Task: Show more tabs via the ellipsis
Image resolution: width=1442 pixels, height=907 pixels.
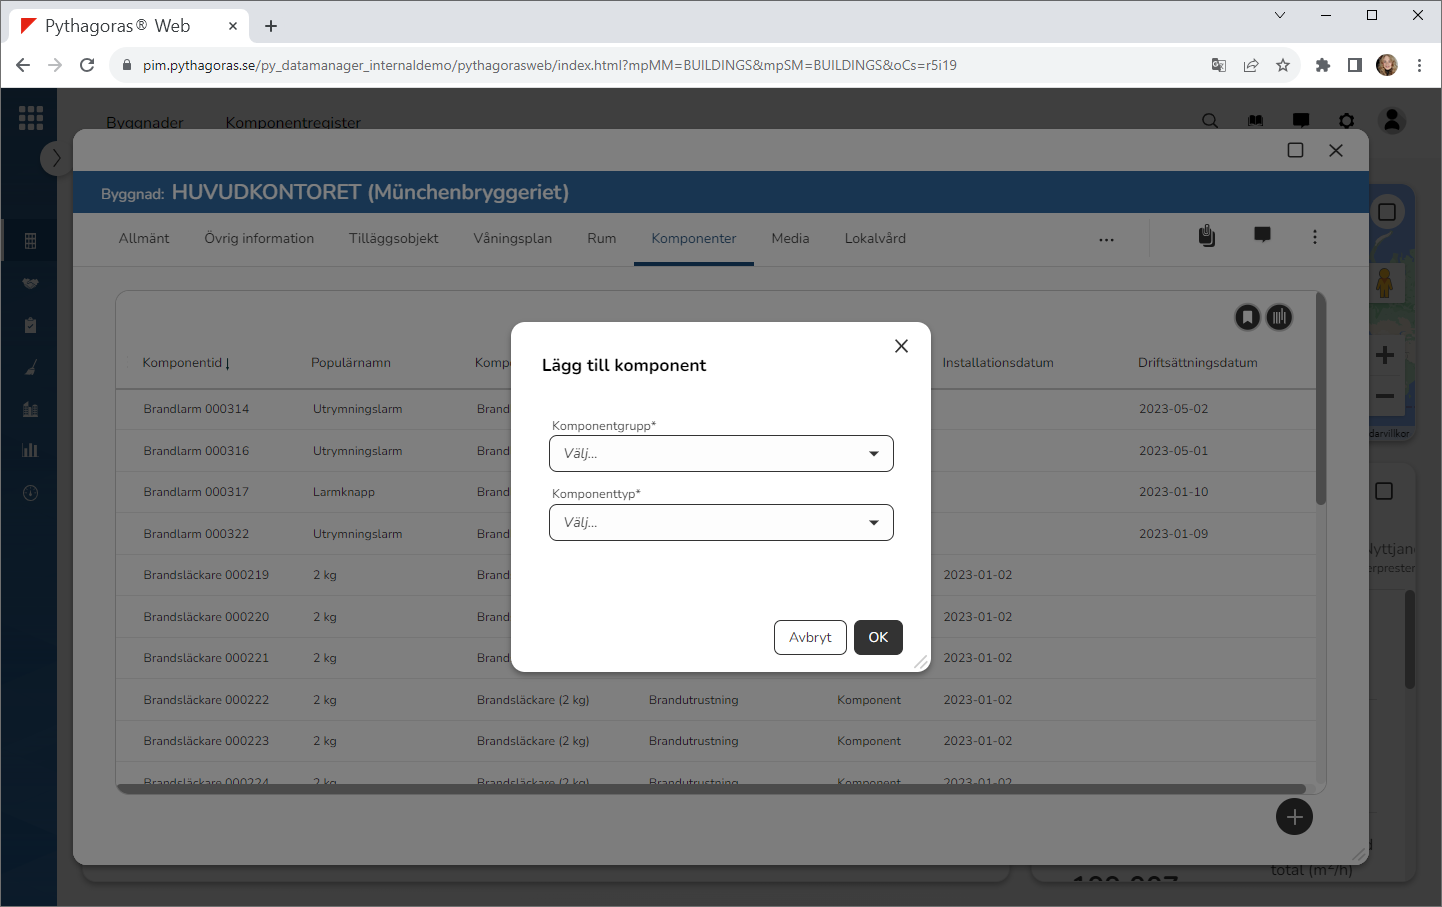Action: (x=1106, y=240)
